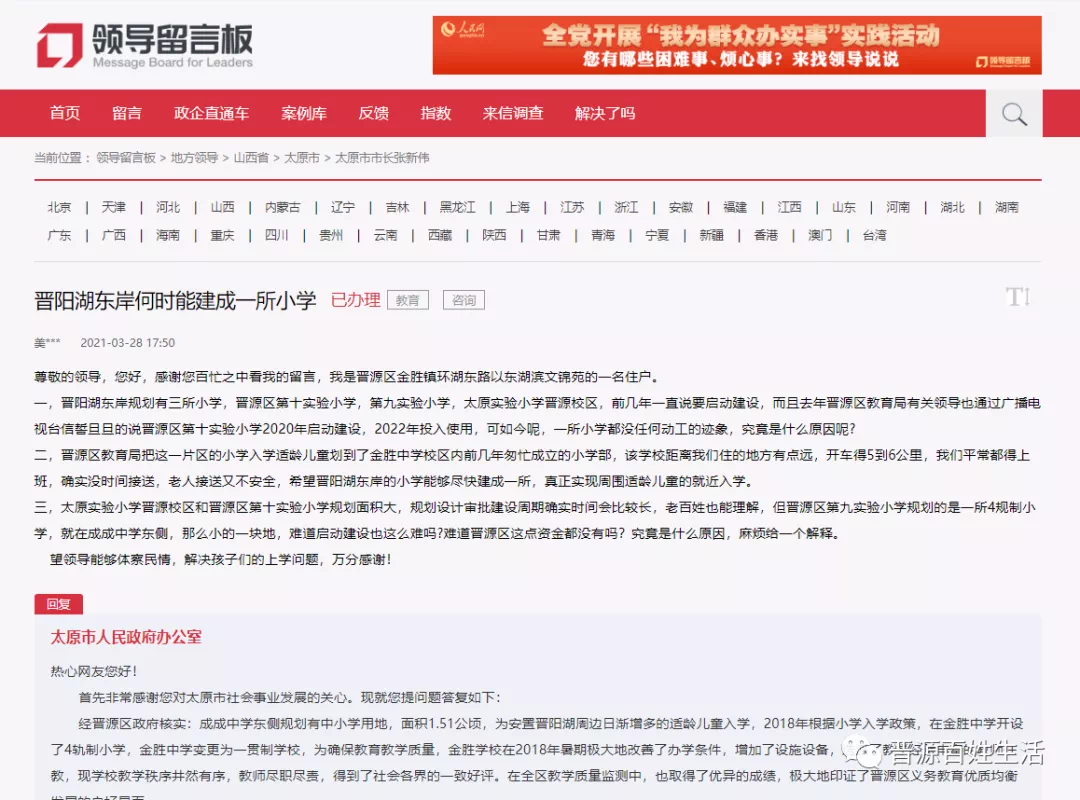Go to 地方领导 in the breadcrumb
Screen dimensions: 1080x800
coord(194,158)
